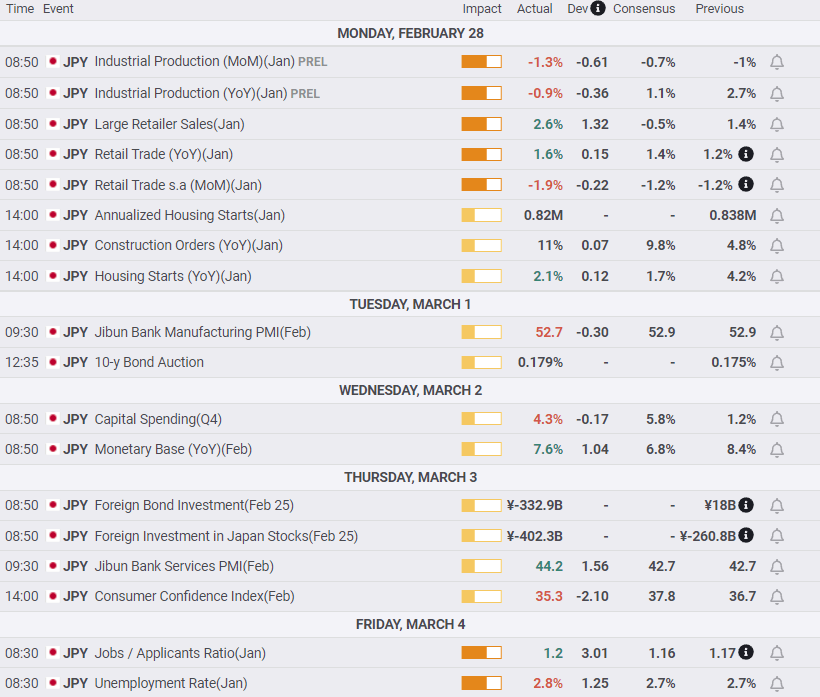Toggle notification bell for Capital Spending(Q4)
Viewport: 820px width, 697px height.
coord(777,419)
